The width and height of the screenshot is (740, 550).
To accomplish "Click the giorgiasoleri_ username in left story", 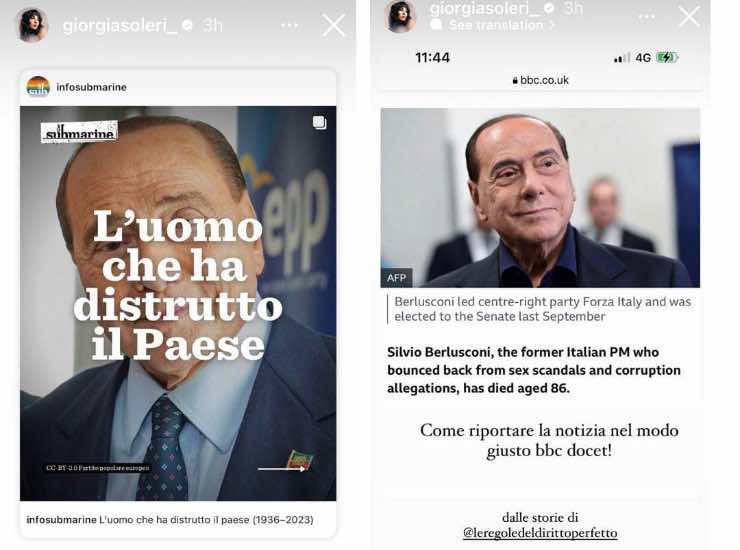I will coord(120,25).
